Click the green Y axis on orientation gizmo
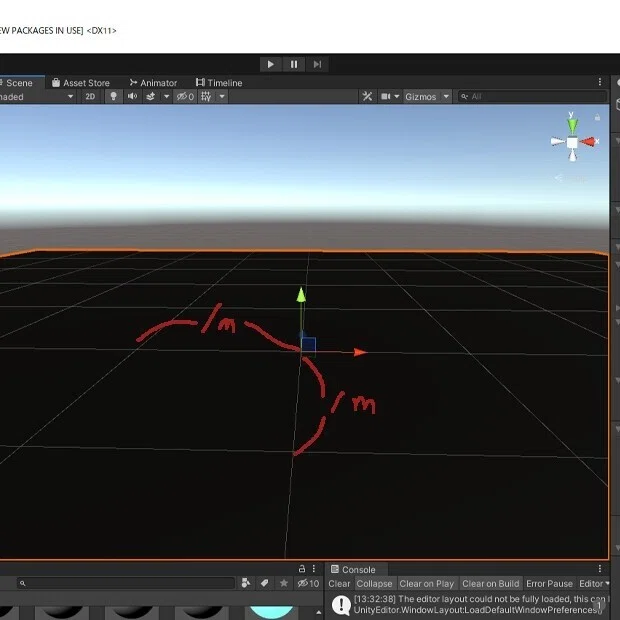The width and height of the screenshot is (620, 620). click(x=573, y=124)
